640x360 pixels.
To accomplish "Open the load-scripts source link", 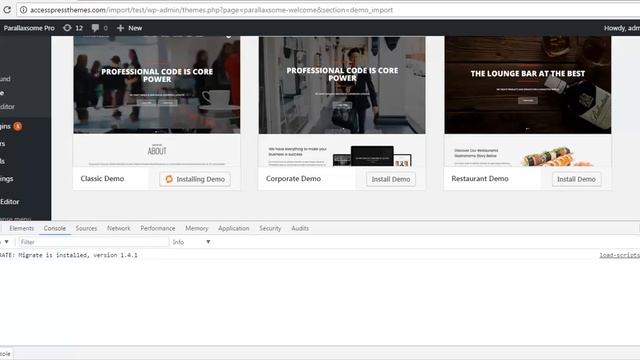I will [620, 255].
